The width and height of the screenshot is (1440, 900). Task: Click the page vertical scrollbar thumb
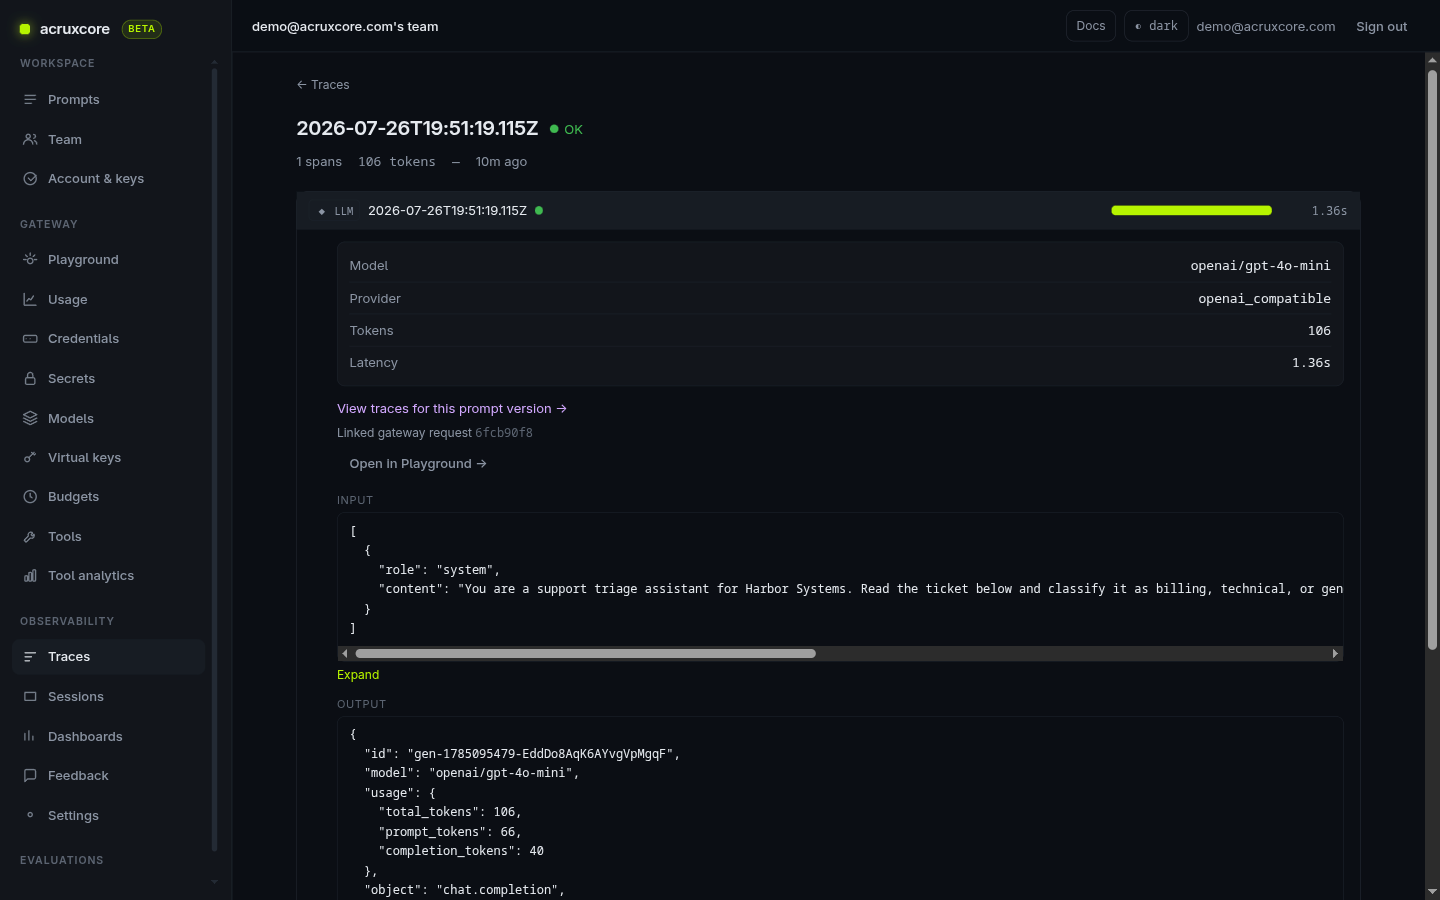1432,360
